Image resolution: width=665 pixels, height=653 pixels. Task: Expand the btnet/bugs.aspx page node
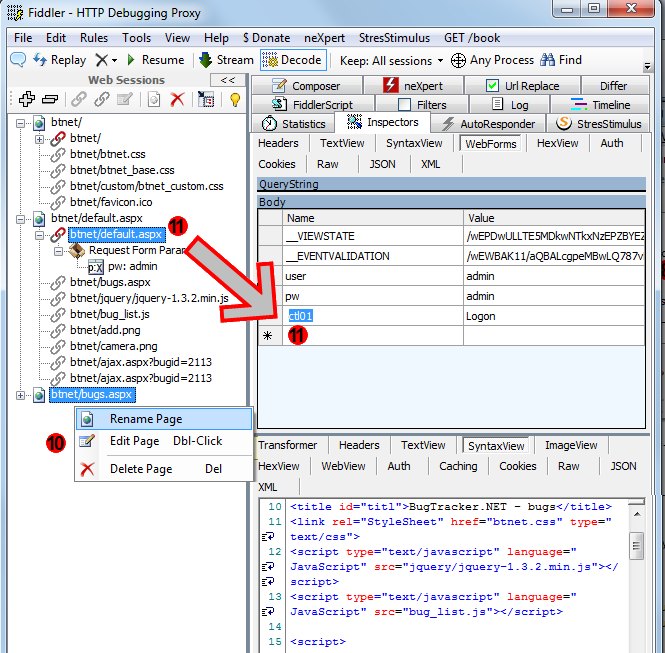(x=20, y=395)
